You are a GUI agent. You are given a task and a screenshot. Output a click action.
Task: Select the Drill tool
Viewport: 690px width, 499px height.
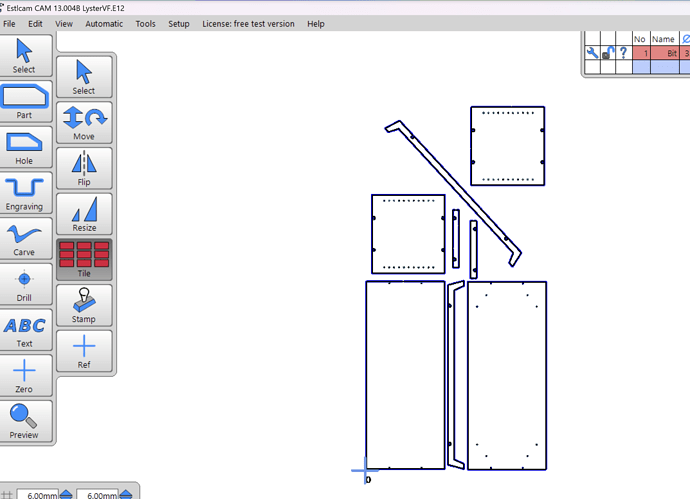(24, 284)
